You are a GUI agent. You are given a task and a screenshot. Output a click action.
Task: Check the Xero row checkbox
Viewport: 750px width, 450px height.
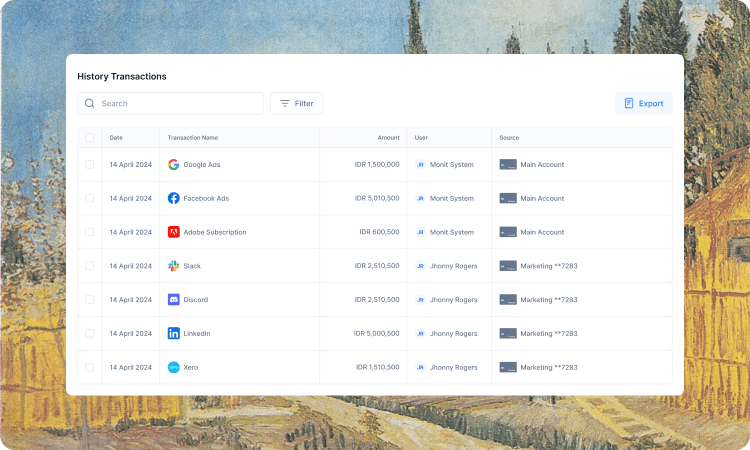tap(89, 367)
